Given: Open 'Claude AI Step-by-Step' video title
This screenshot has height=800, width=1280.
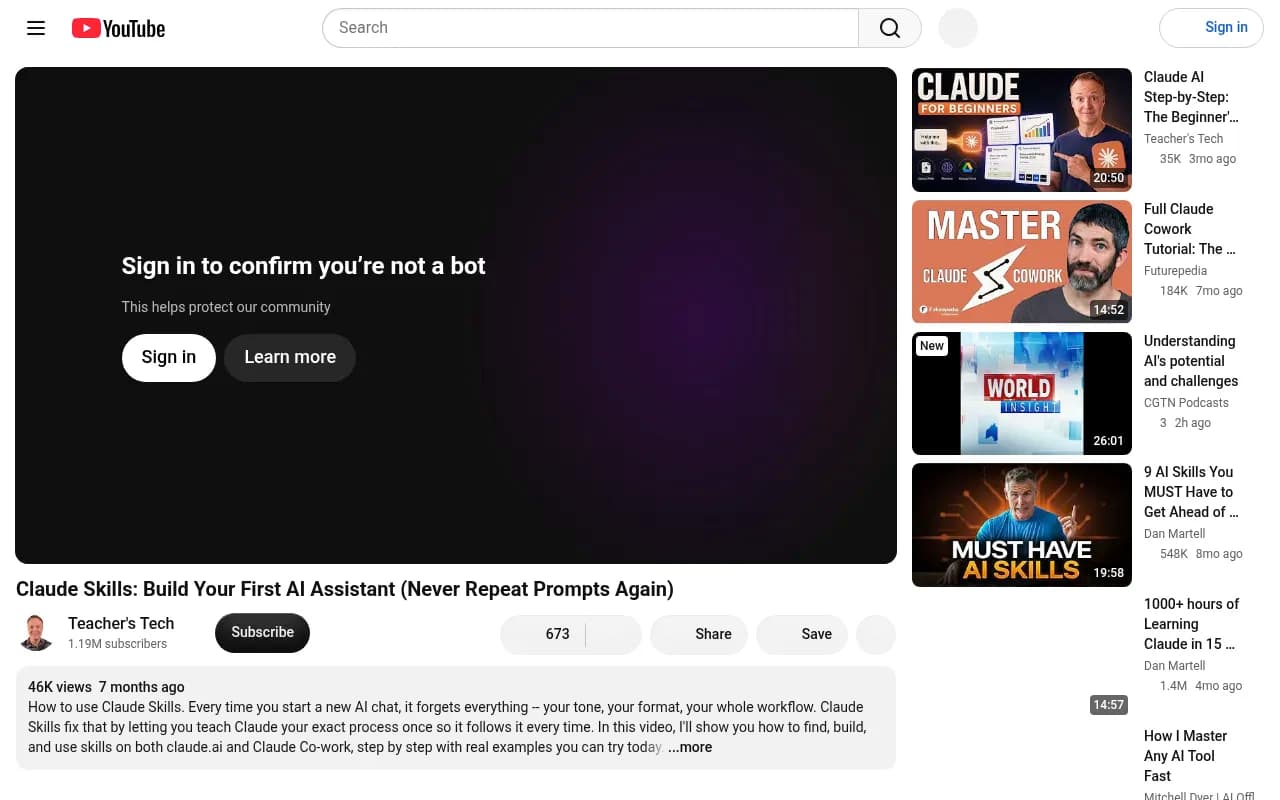Looking at the screenshot, I should [x=1191, y=97].
